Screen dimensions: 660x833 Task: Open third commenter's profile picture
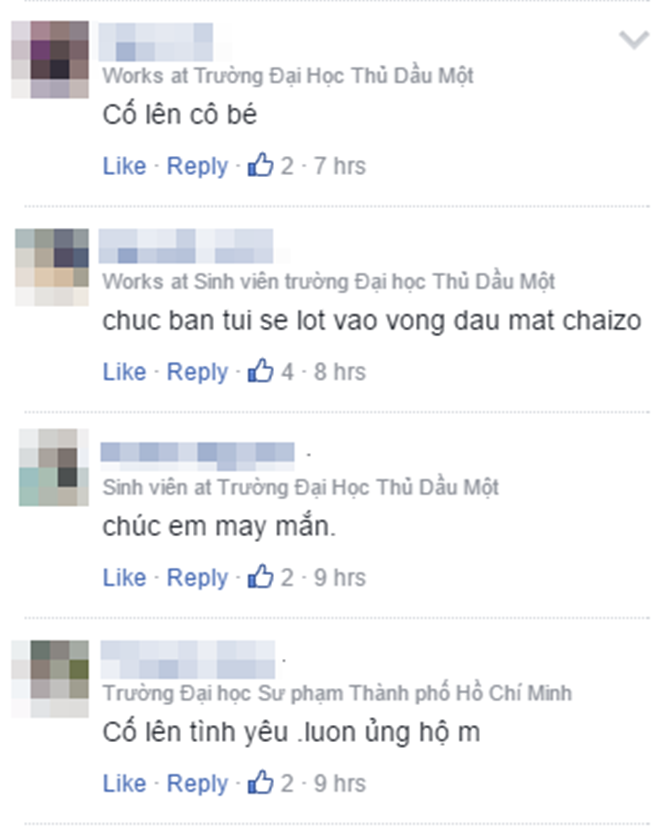point(54,468)
